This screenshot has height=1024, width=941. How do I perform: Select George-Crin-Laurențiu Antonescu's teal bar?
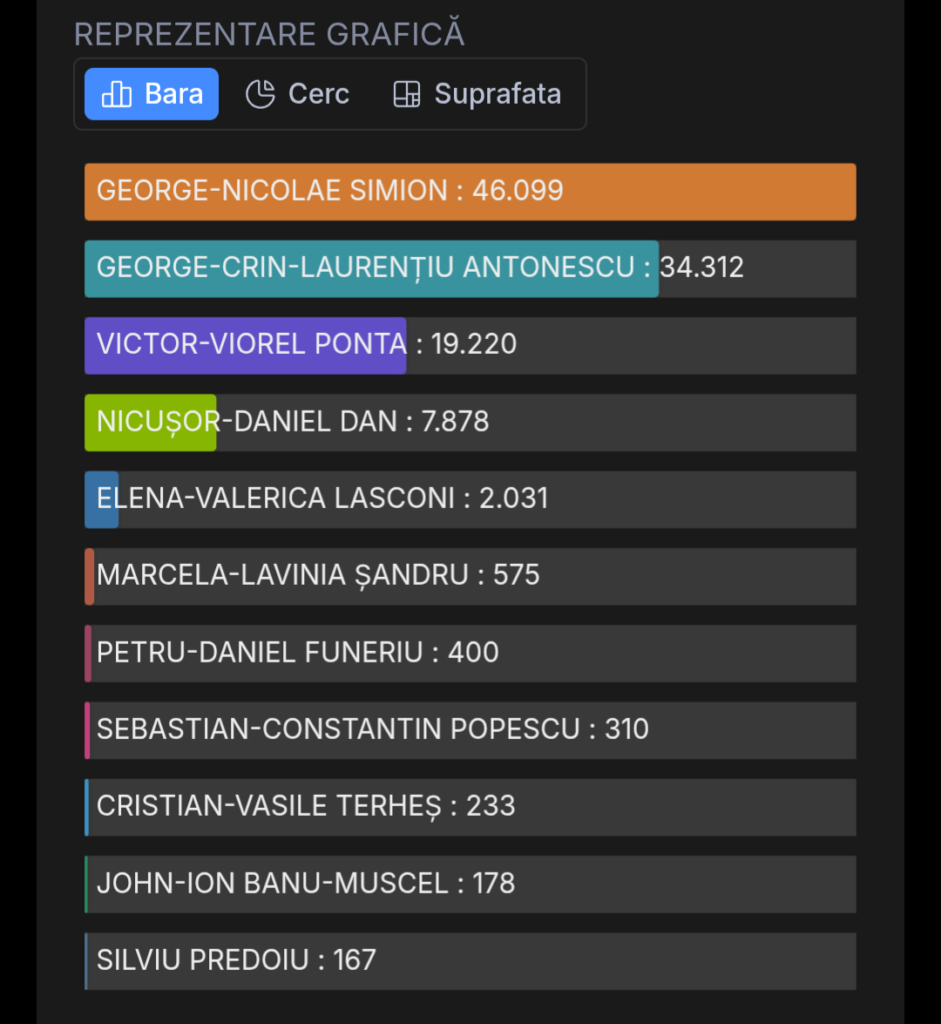(x=371, y=268)
